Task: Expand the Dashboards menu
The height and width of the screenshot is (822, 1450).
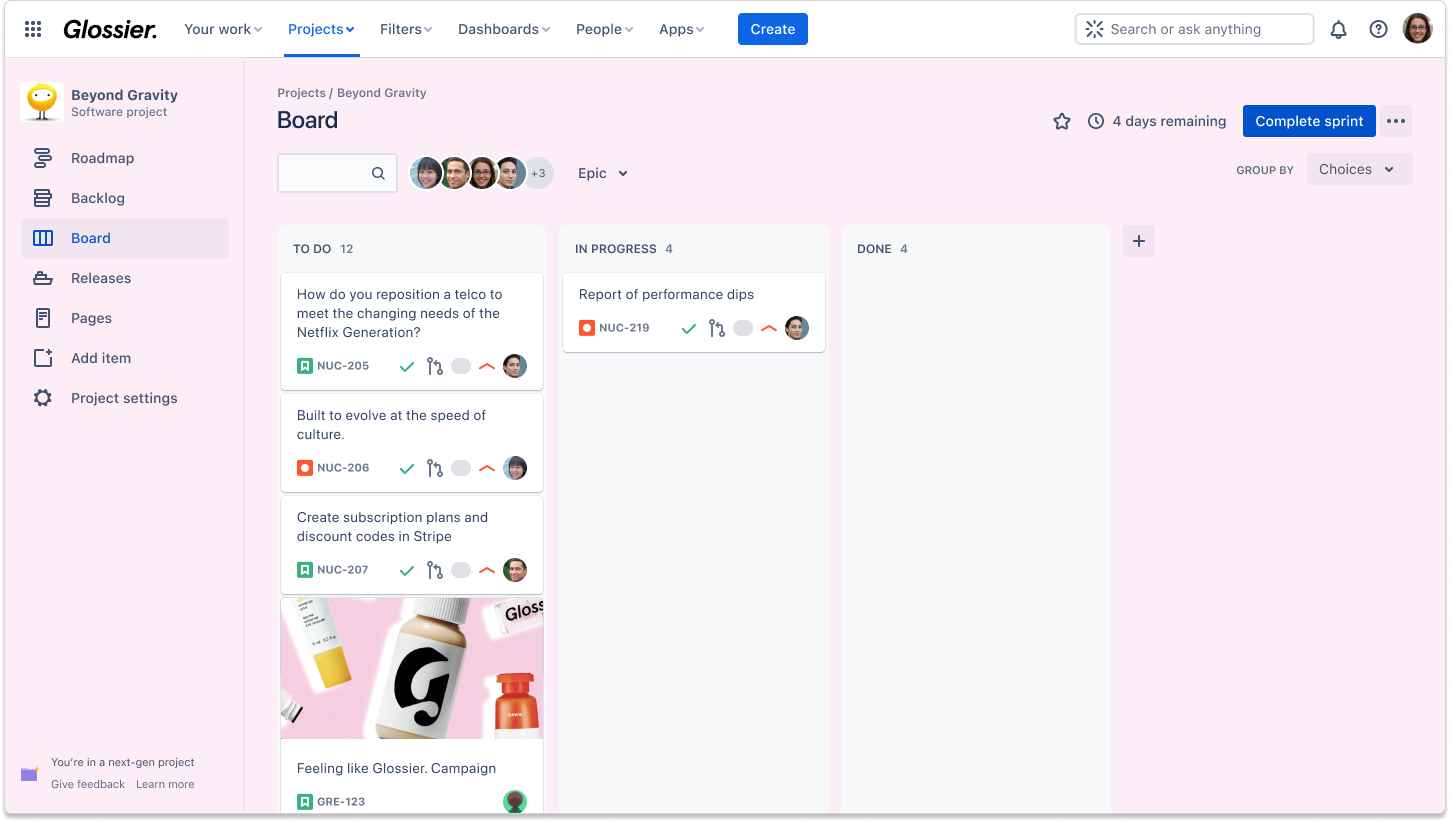Action: pos(504,29)
